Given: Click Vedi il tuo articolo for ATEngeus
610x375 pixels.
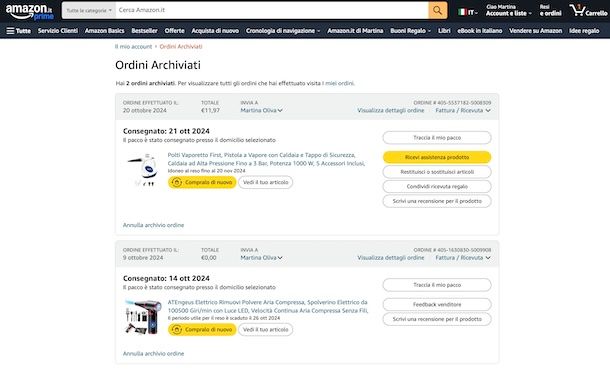Looking at the screenshot, I should pos(265,329).
